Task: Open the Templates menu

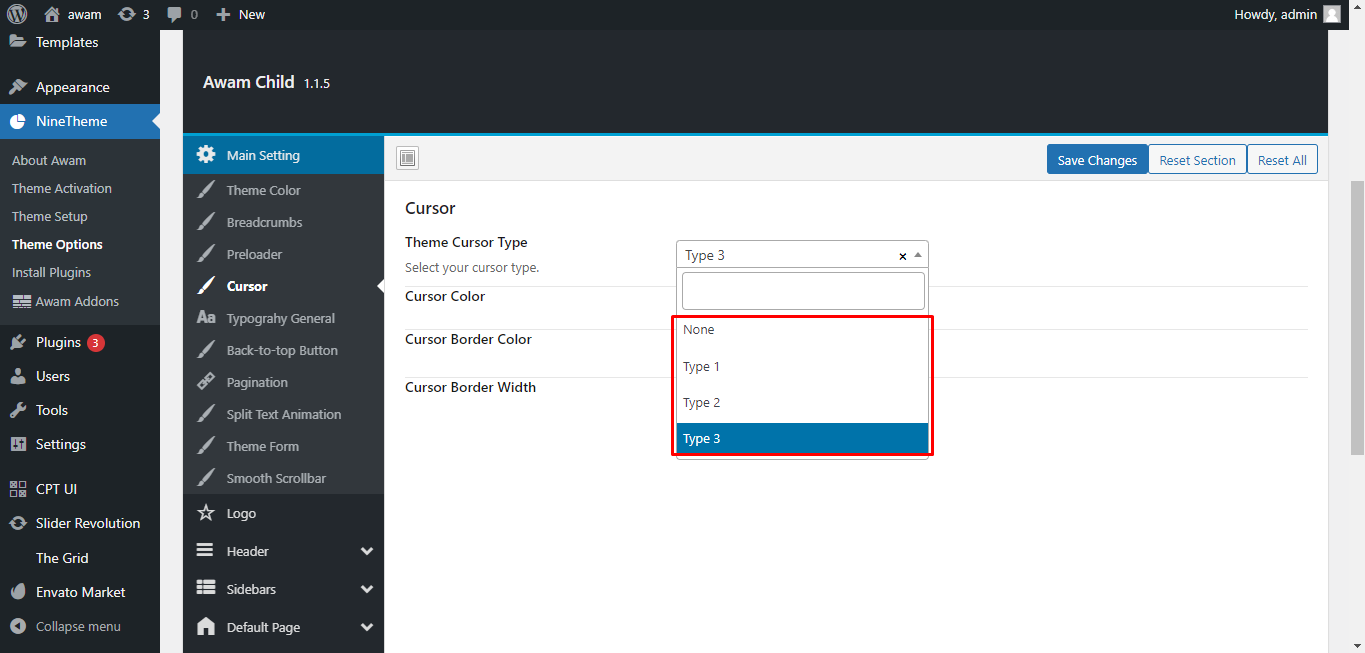Action: (x=67, y=42)
